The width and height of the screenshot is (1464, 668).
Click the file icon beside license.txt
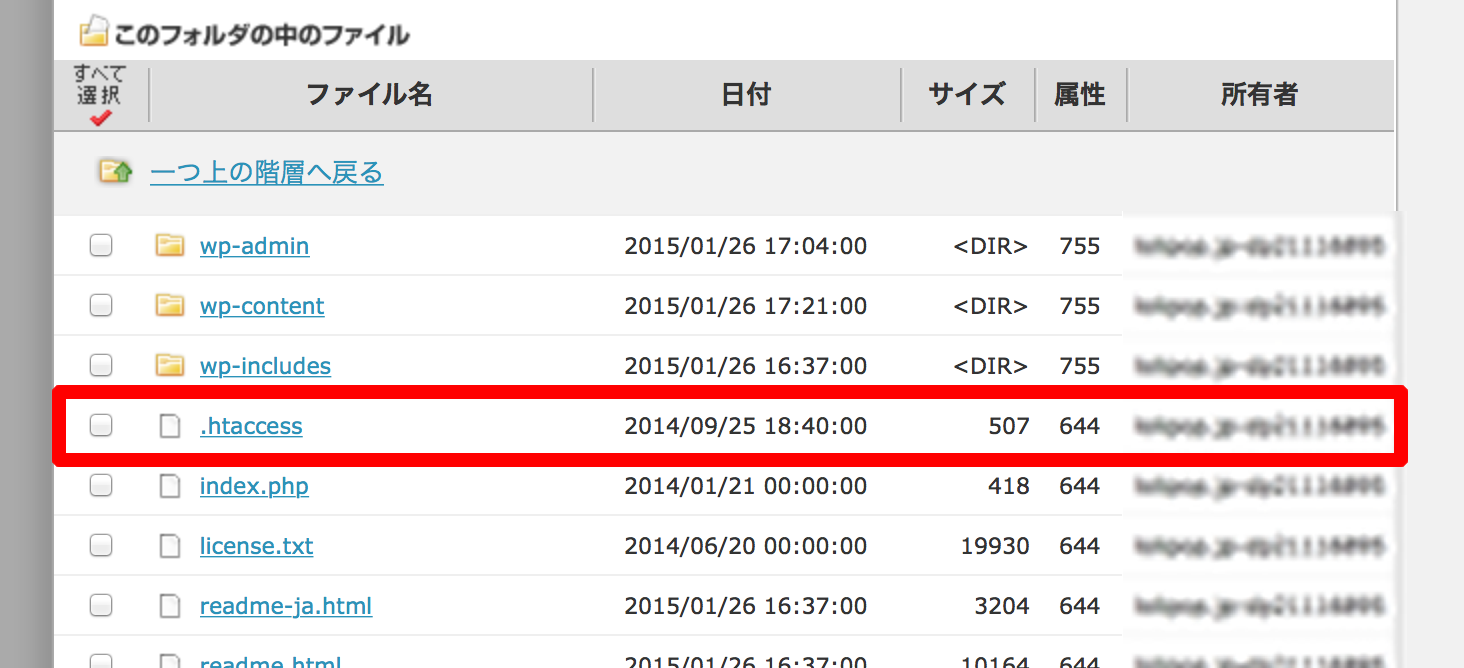click(171, 546)
